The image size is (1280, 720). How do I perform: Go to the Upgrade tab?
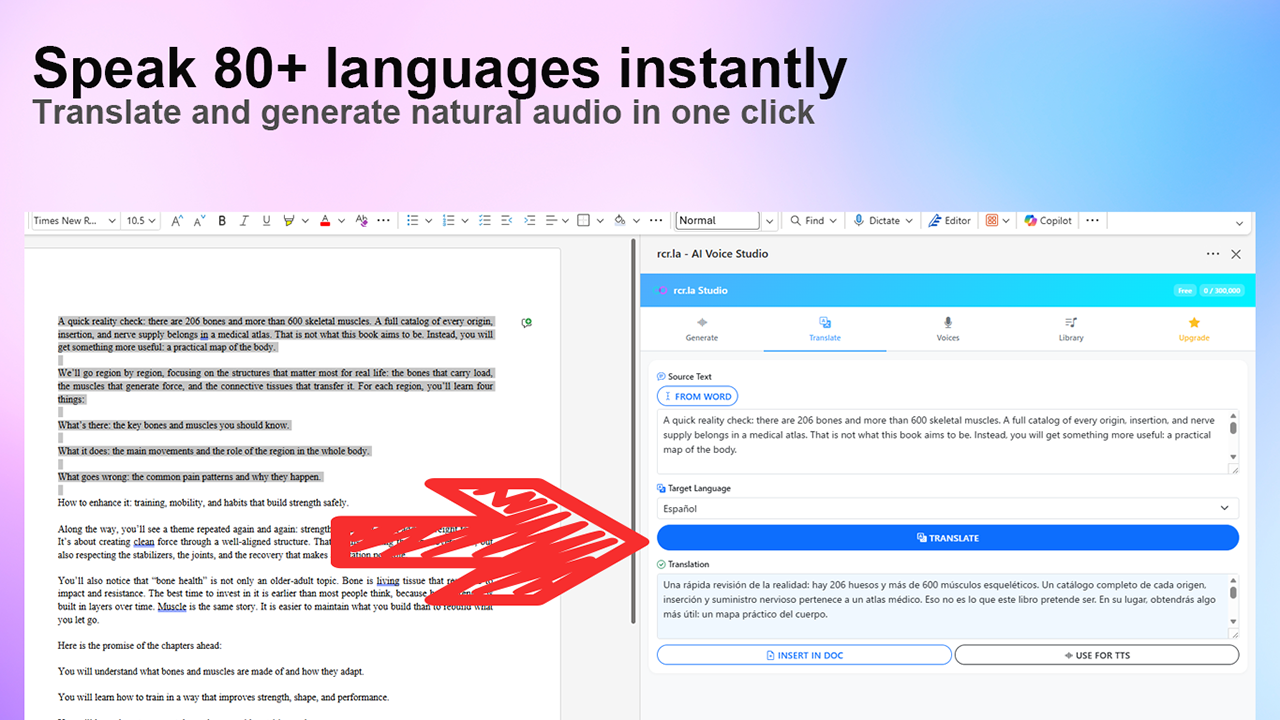pyautogui.click(x=1194, y=329)
